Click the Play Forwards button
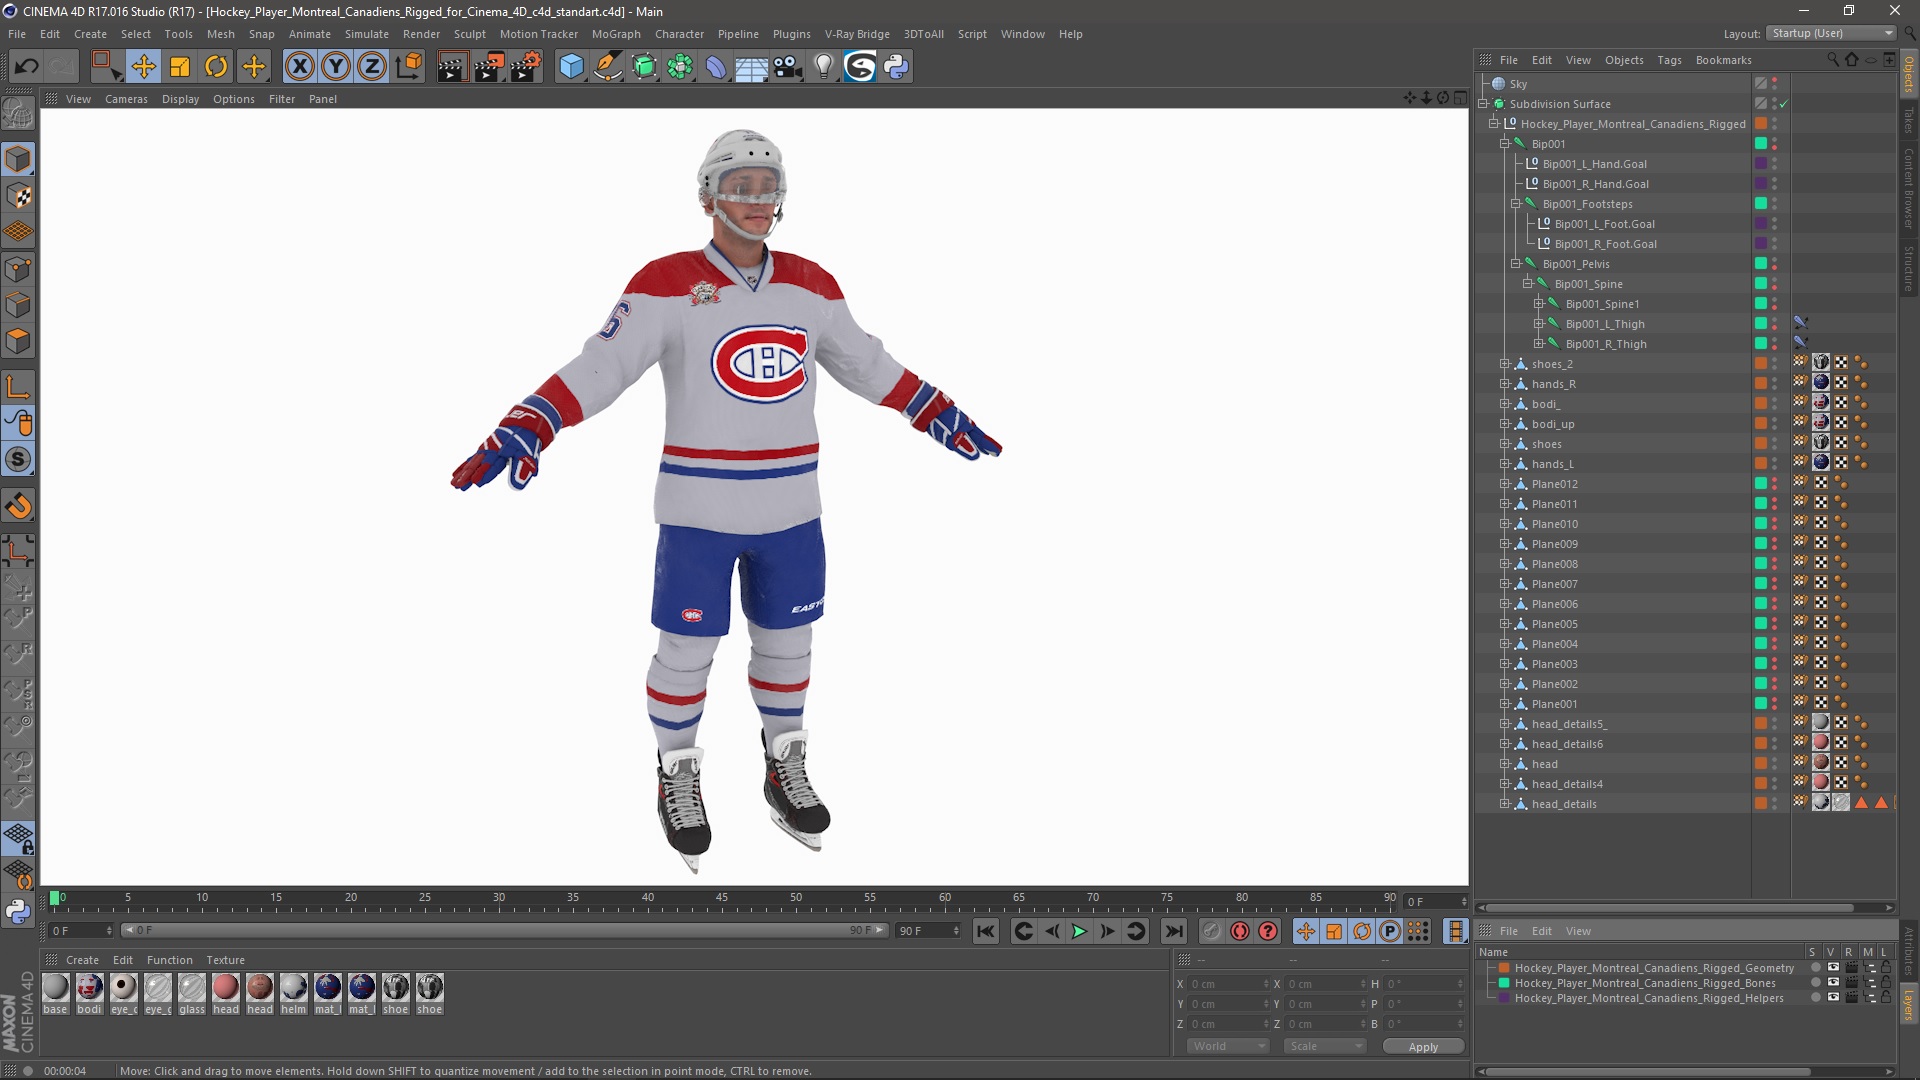Image resolution: width=1920 pixels, height=1080 pixels. pyautogui.click(x=1080, y=931)
